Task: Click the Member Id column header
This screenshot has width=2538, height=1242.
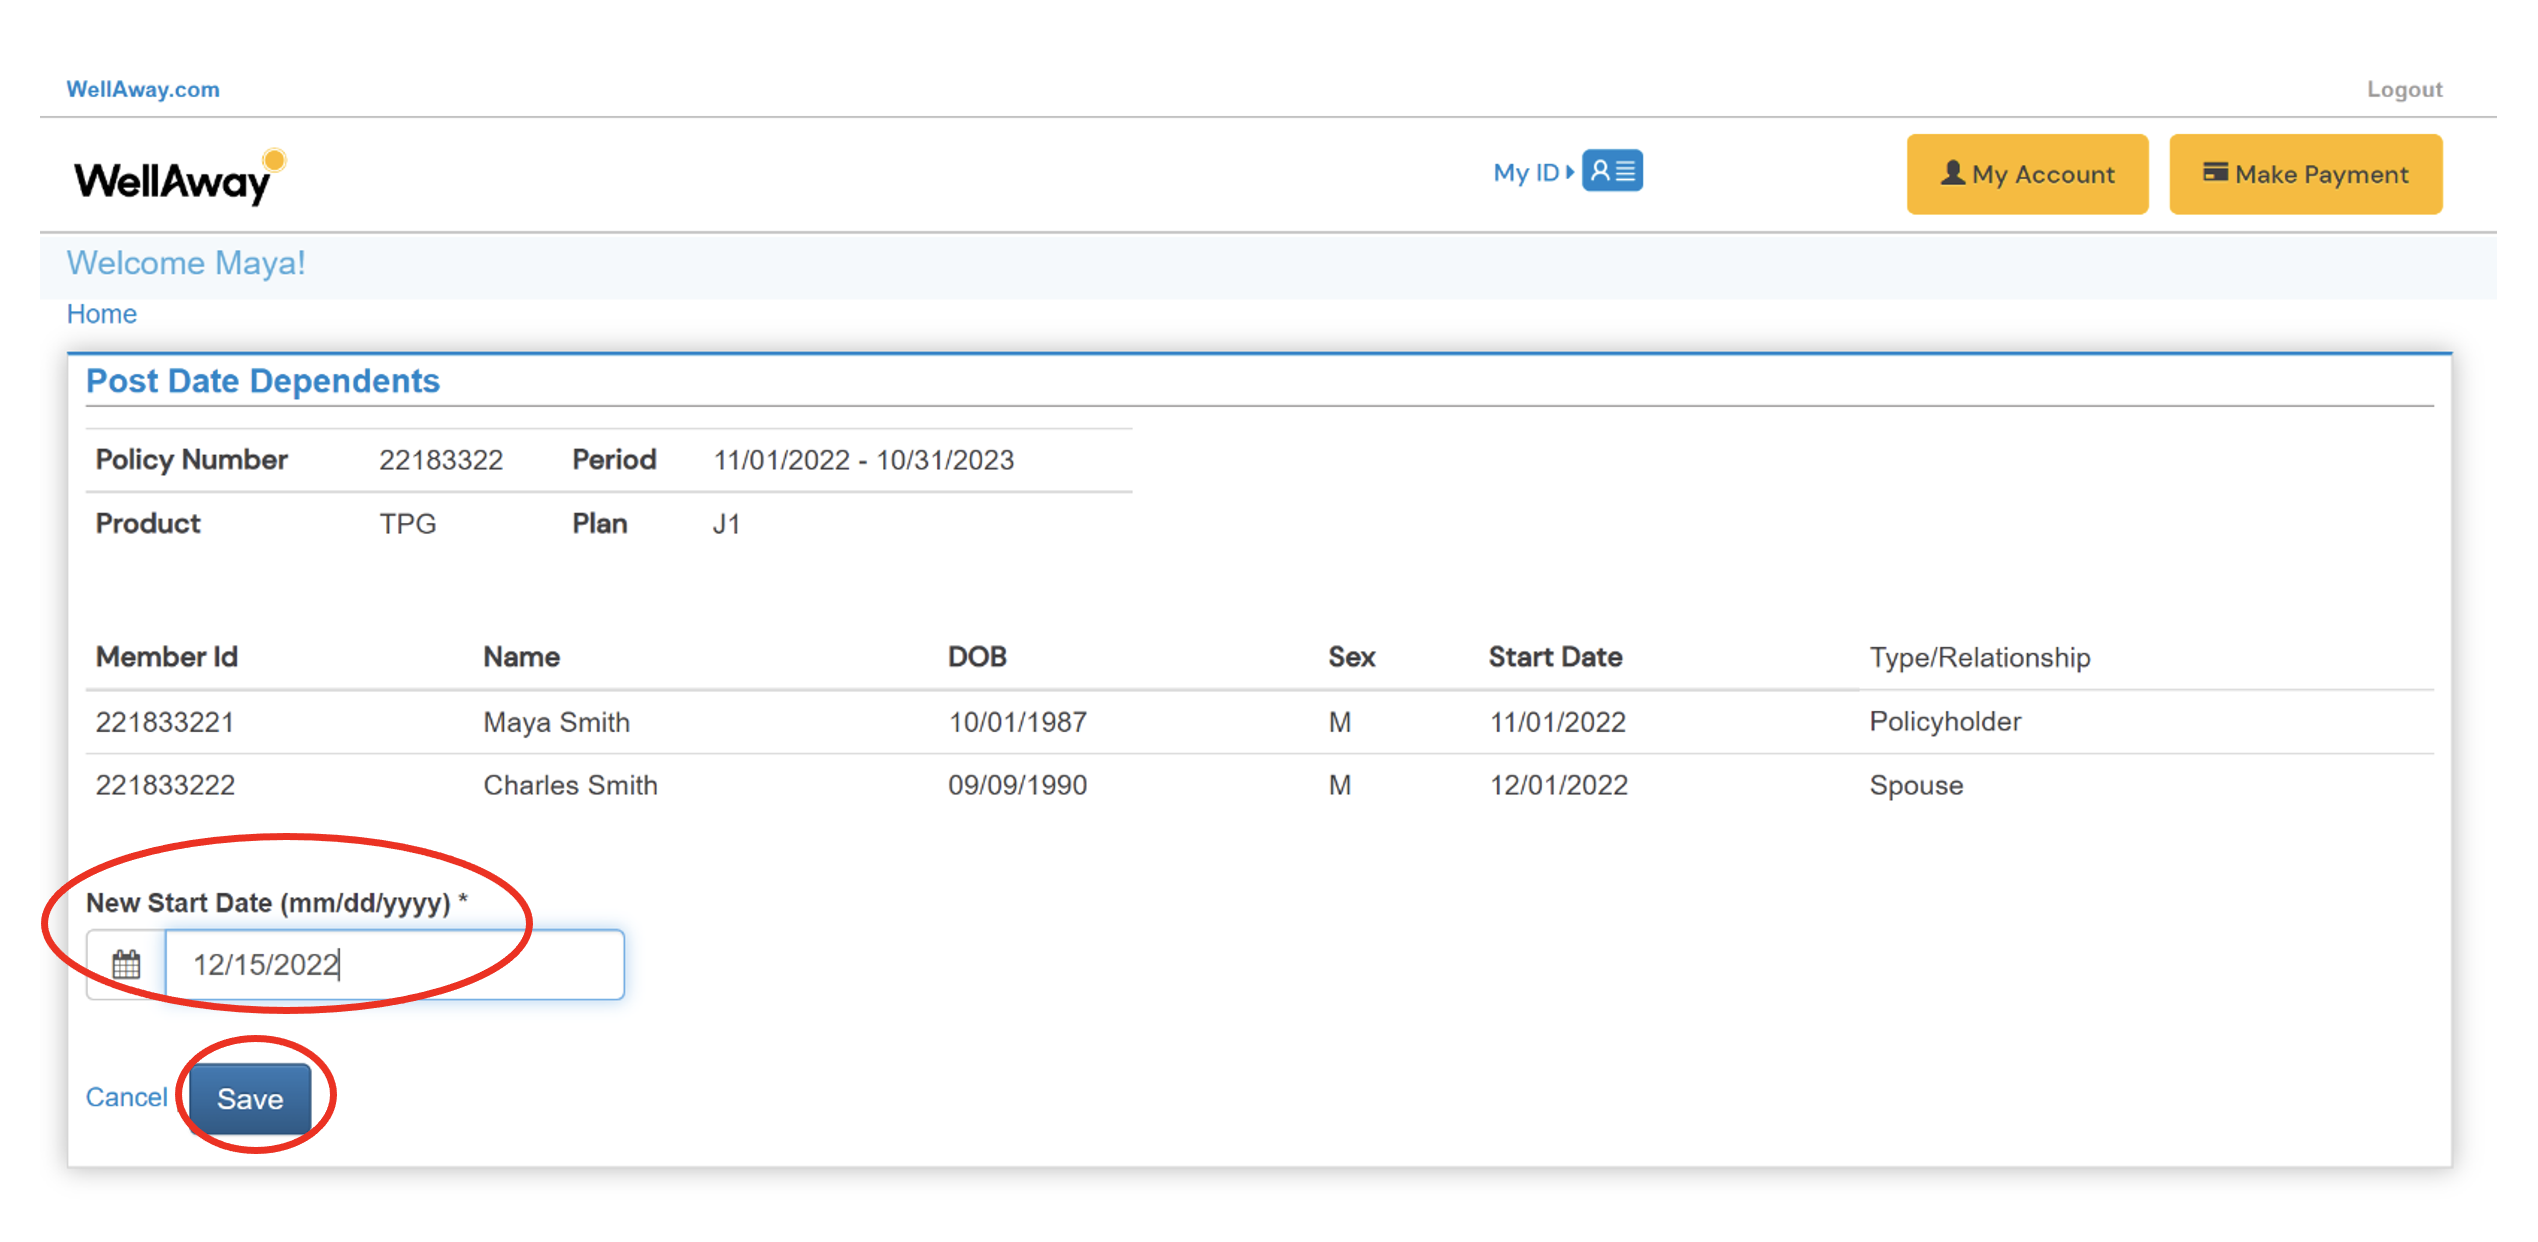Action: point(166,657)
